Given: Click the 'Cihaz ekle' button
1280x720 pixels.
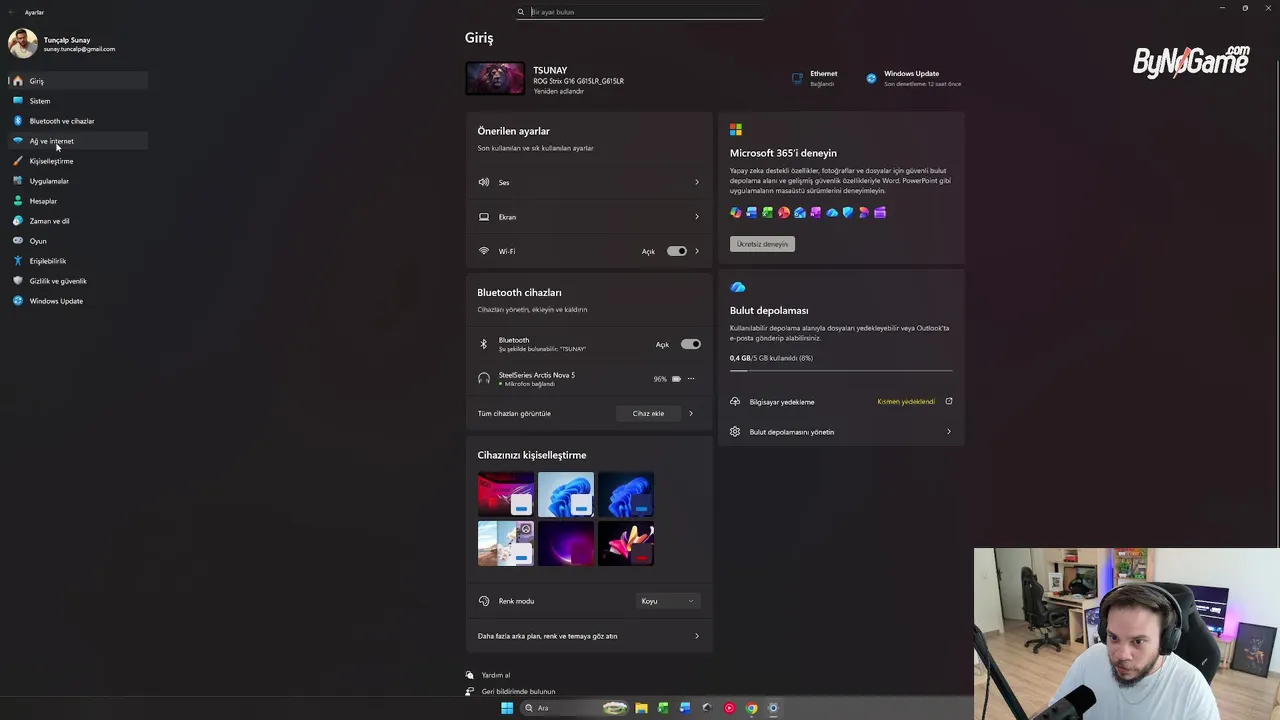Looking at the screenshot, I should [648, 413].
